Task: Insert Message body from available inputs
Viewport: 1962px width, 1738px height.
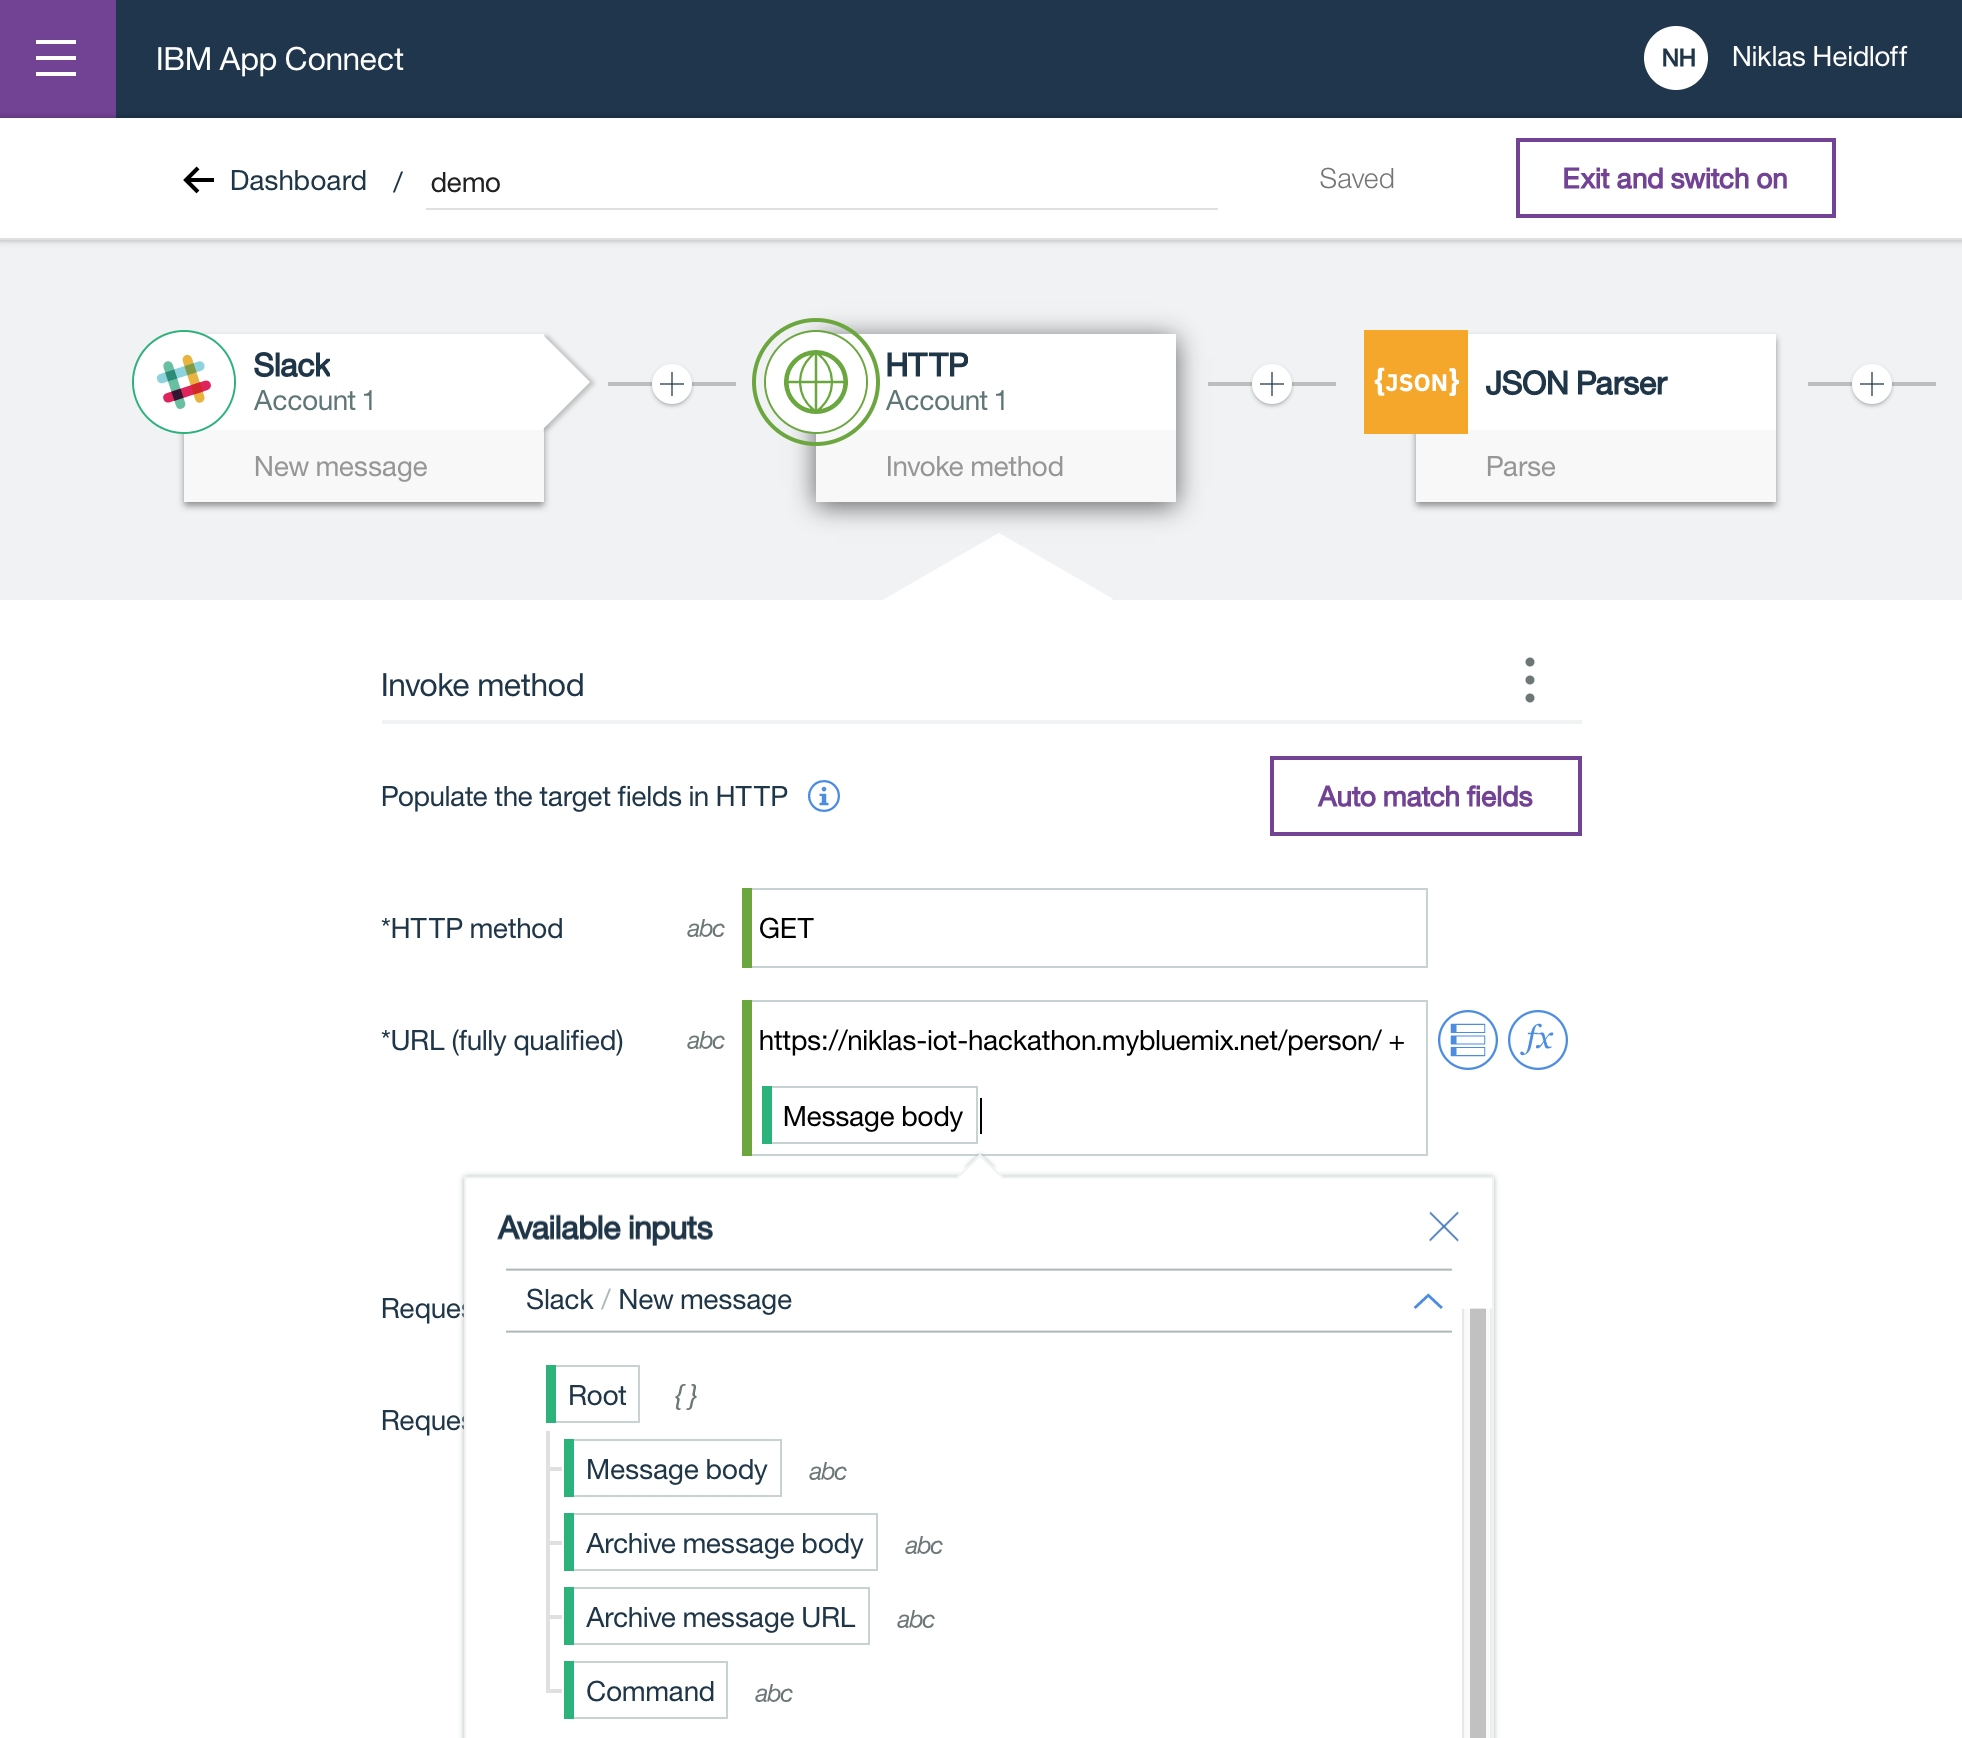Action: pyautogui.click(x=673, y=1468)
